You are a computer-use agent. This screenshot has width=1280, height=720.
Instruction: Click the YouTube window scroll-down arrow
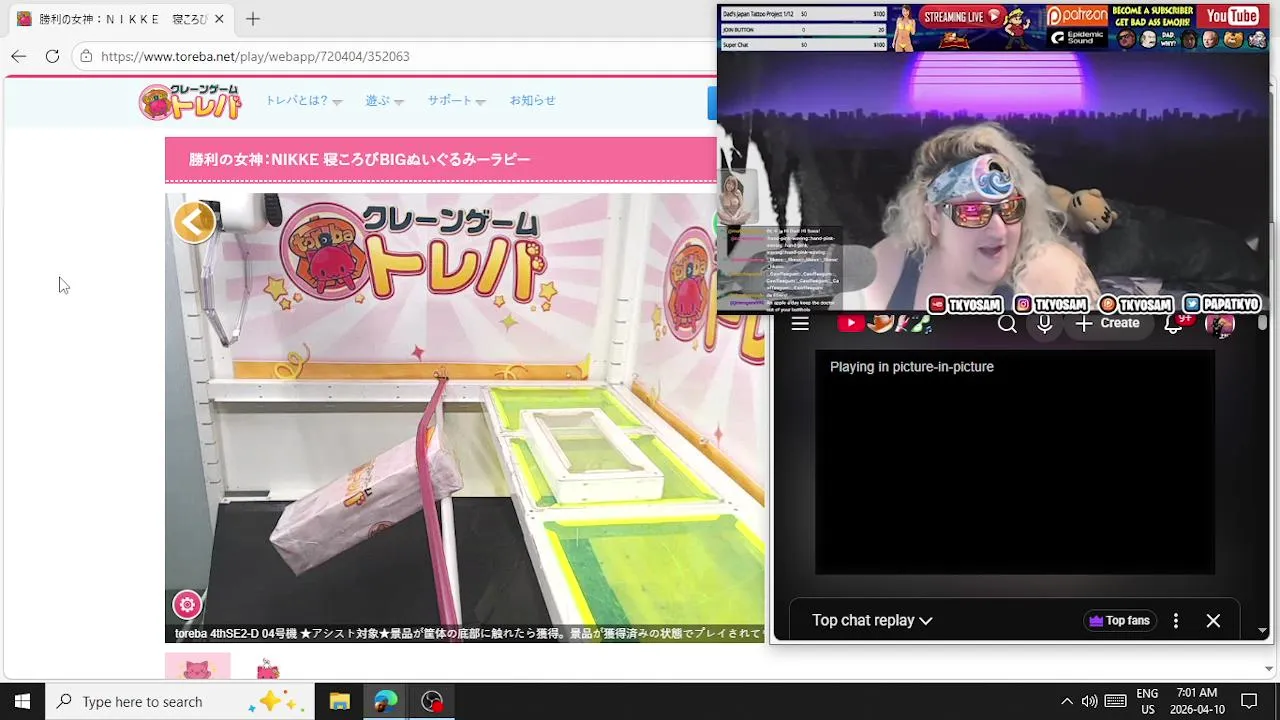tap(1263, 631)
